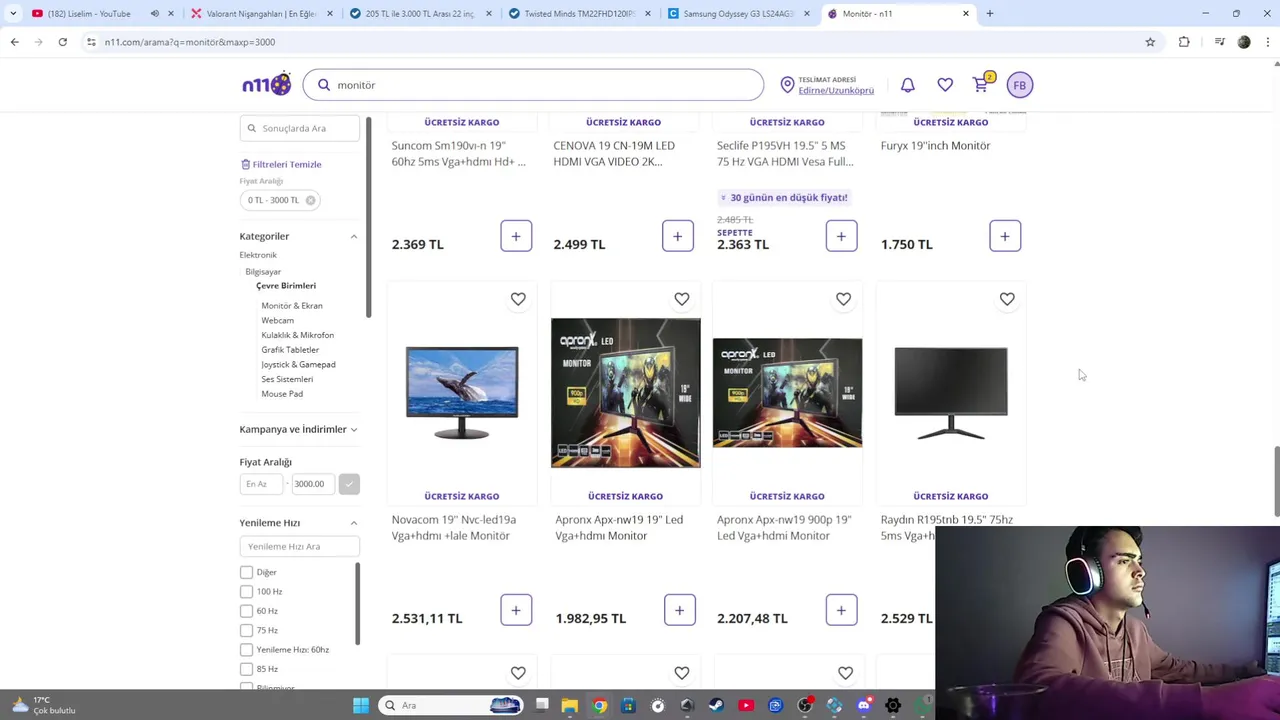This screenshot has height=720, width=1280.
Task: Click the main monitör search box
Action: 533,85
